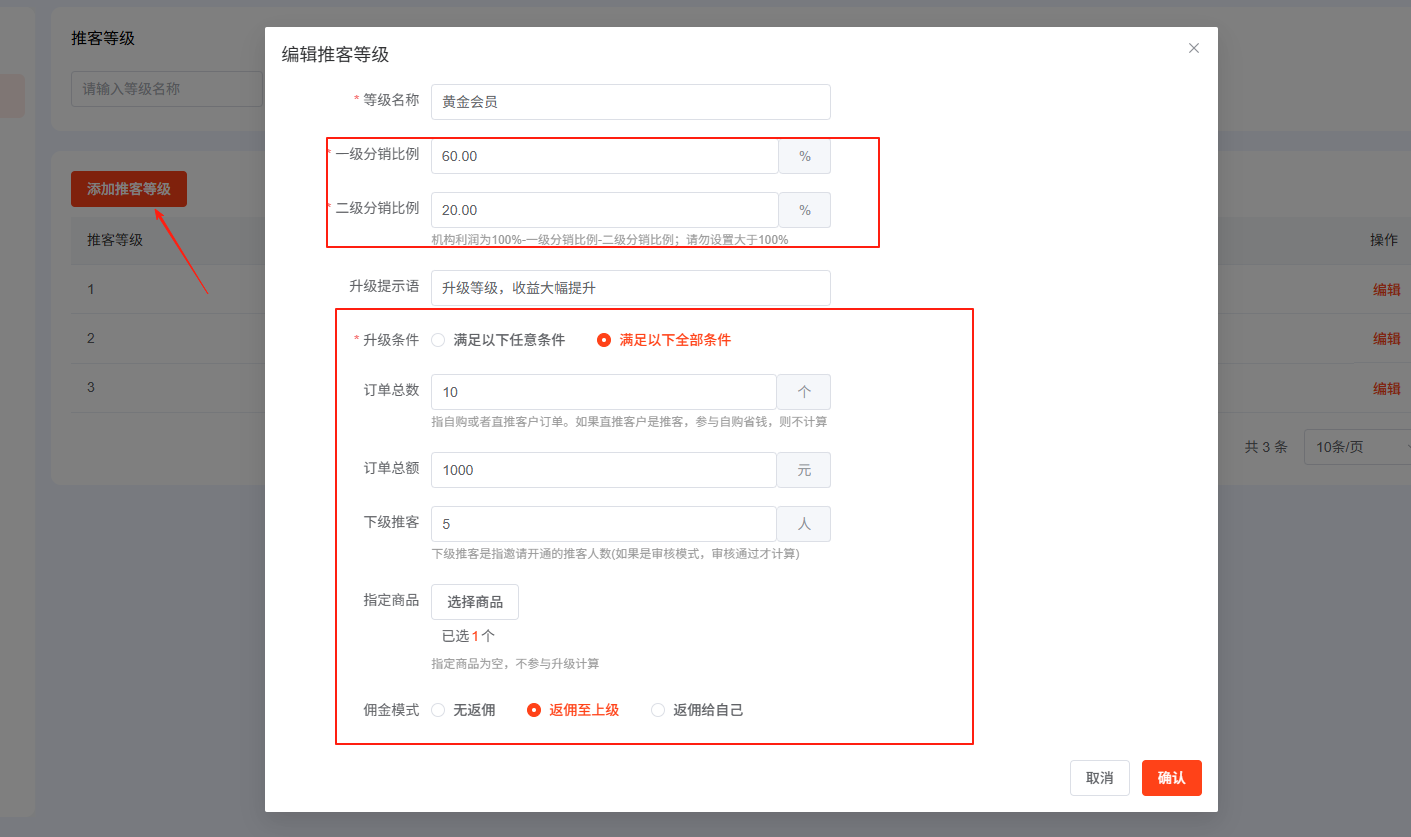The height and width of the screenshot is (837, 1411).
Task: Click the 订单总额 input showing 1000
Action: tap(603, 470)
